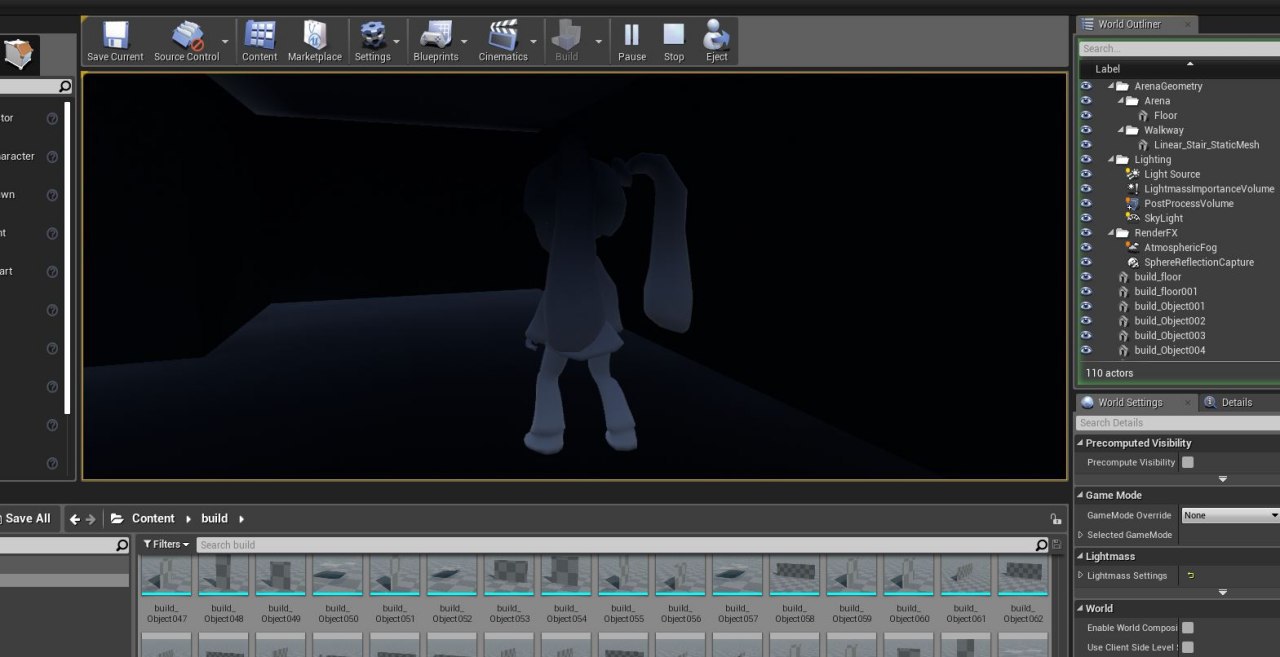Collapse the Lighting folder in outliner
The width and height of the screenshot is (1280, 657).
point(1110,160)
